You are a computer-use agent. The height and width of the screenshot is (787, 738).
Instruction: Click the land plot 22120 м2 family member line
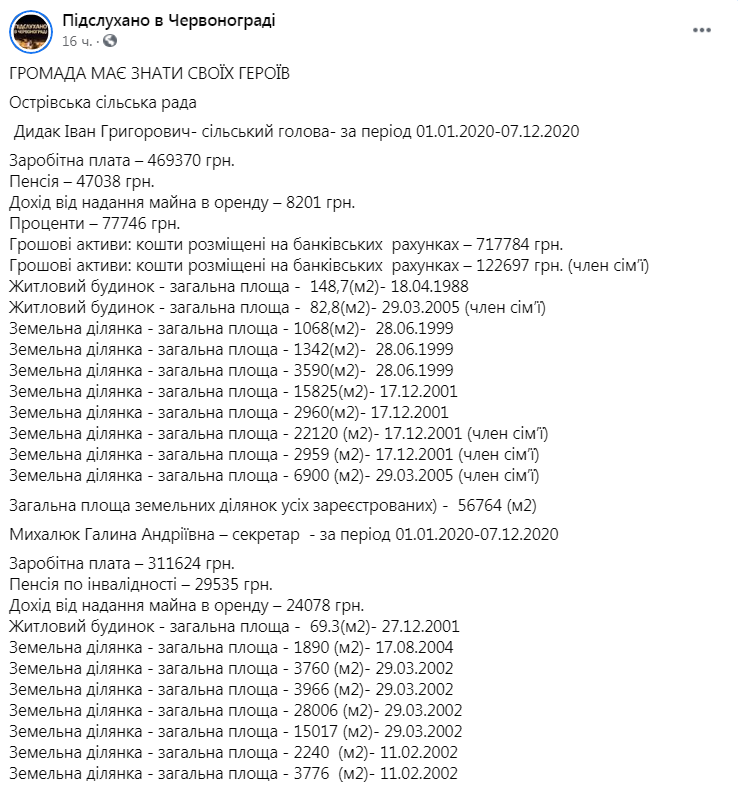(x=279, y=434)
